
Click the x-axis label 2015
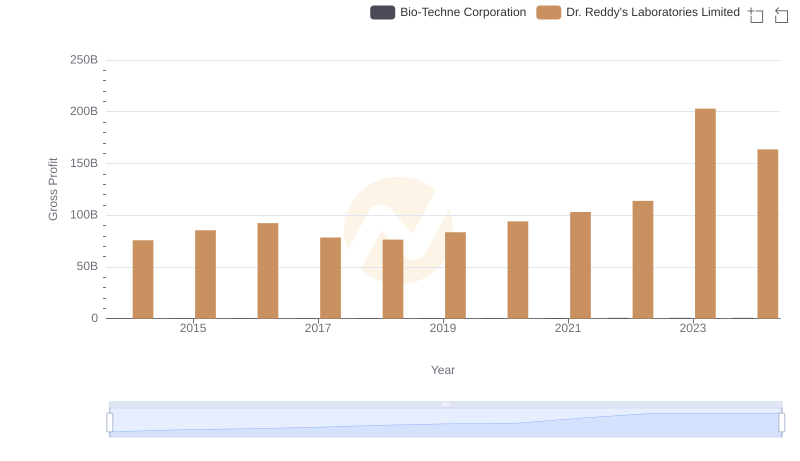click(x=193, y=328)
